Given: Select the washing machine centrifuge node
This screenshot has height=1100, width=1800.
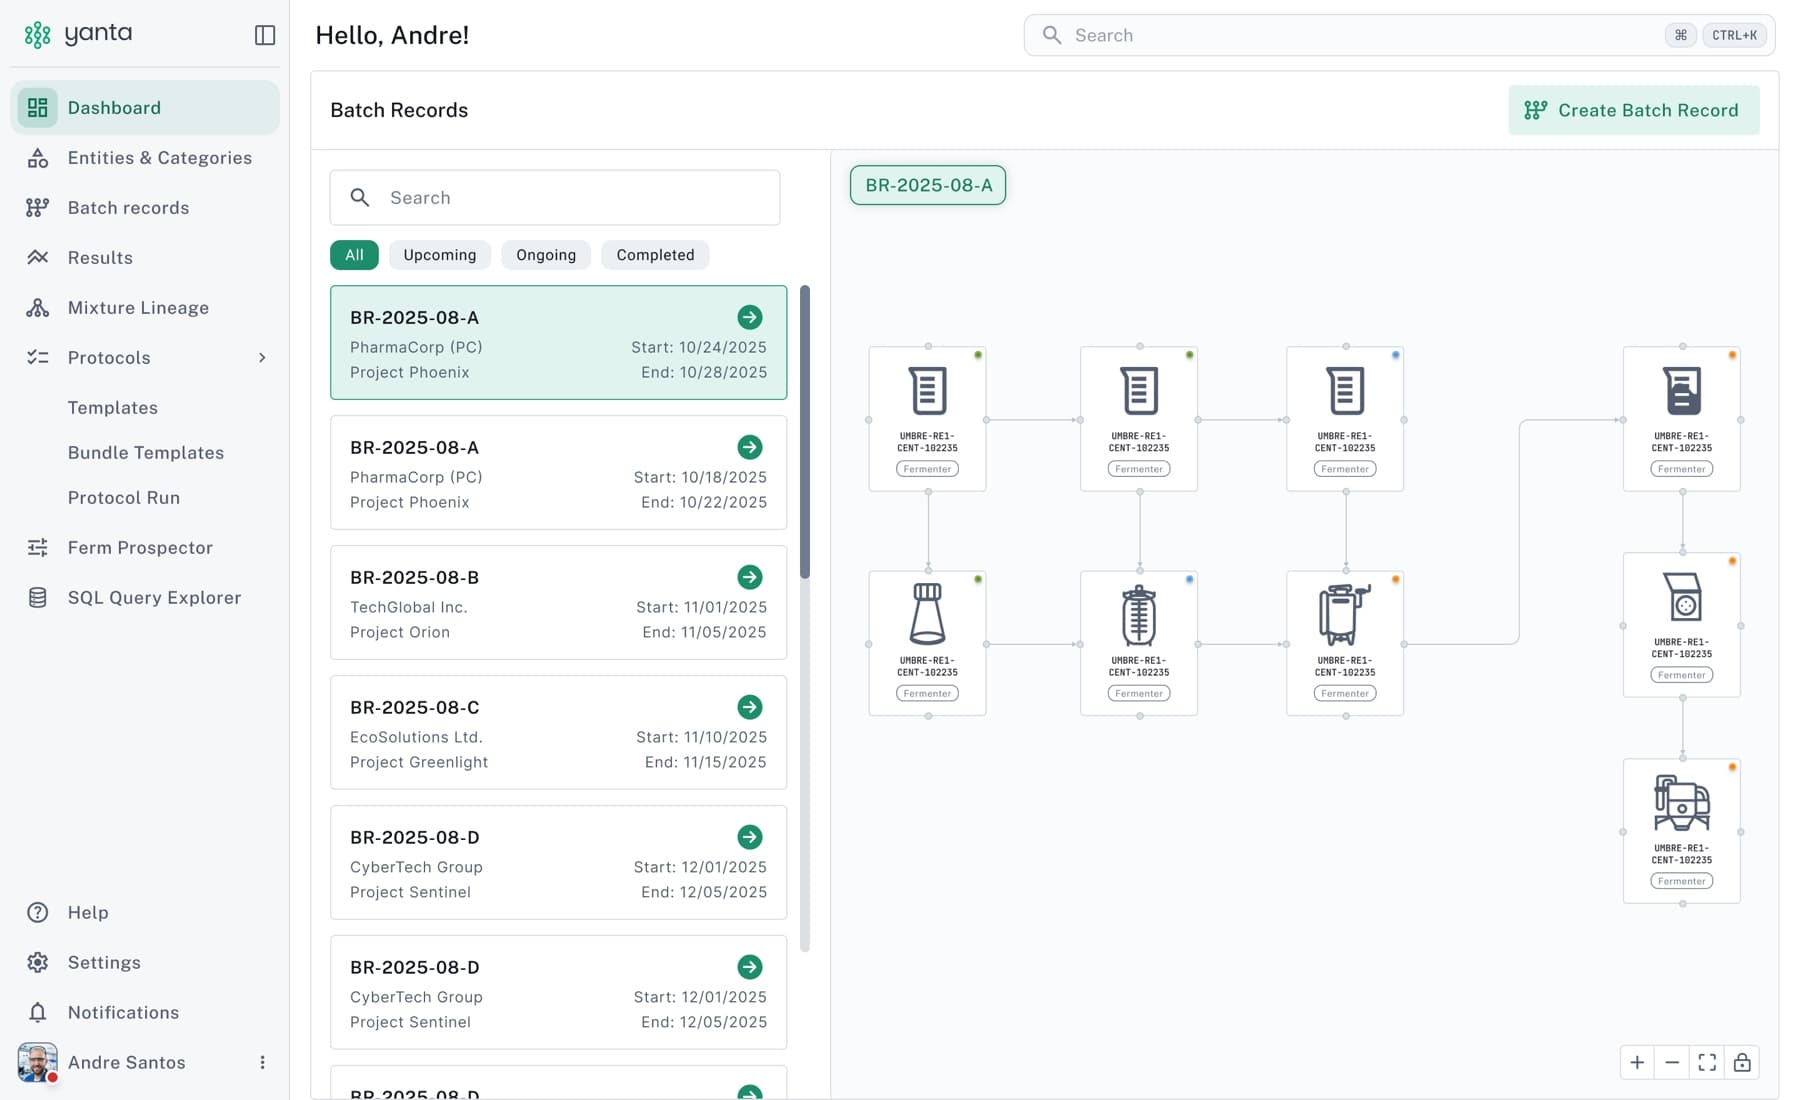Looking at the screenshot, I should click(x=1682, y=625).
